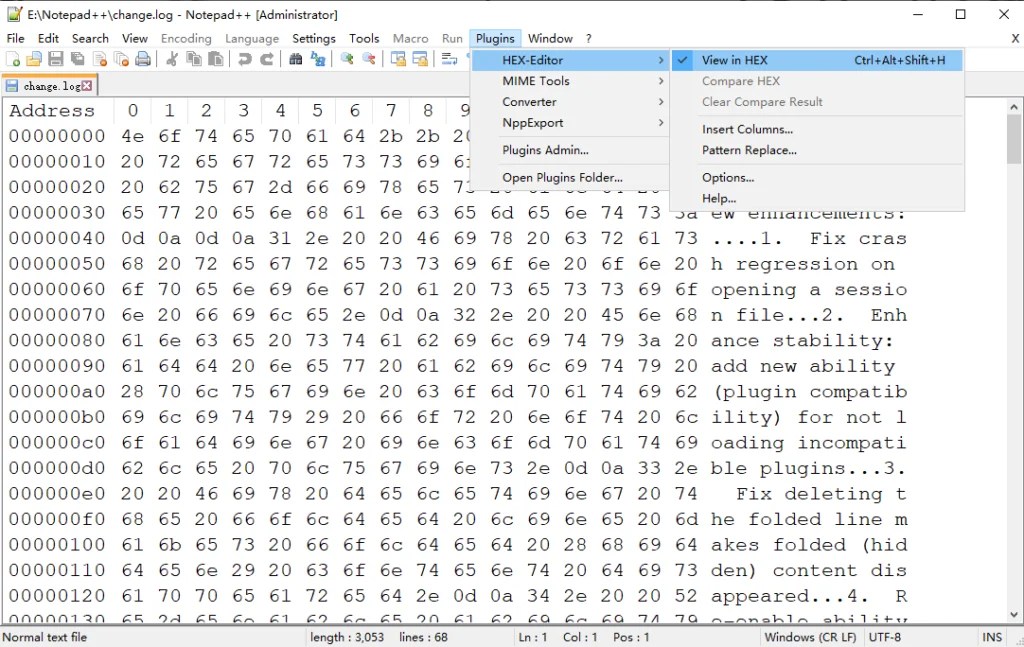The image size is (1024, 647).
Task: Open the Window menu
Action: (550, 39)
